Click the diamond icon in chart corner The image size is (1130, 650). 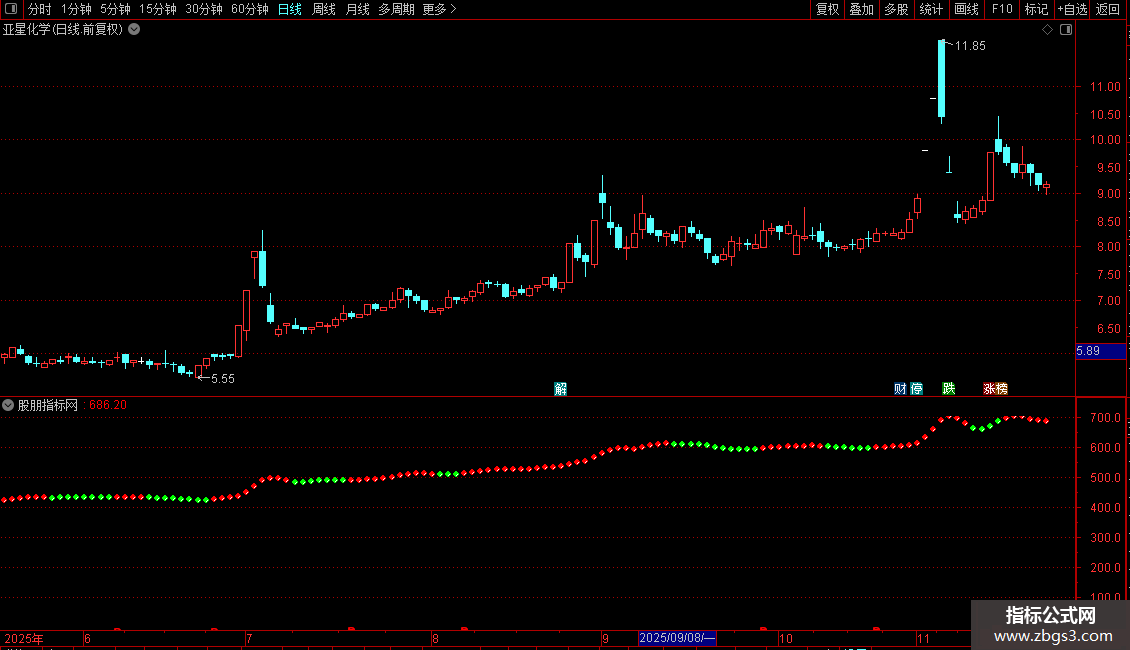tap(1048, 30)
